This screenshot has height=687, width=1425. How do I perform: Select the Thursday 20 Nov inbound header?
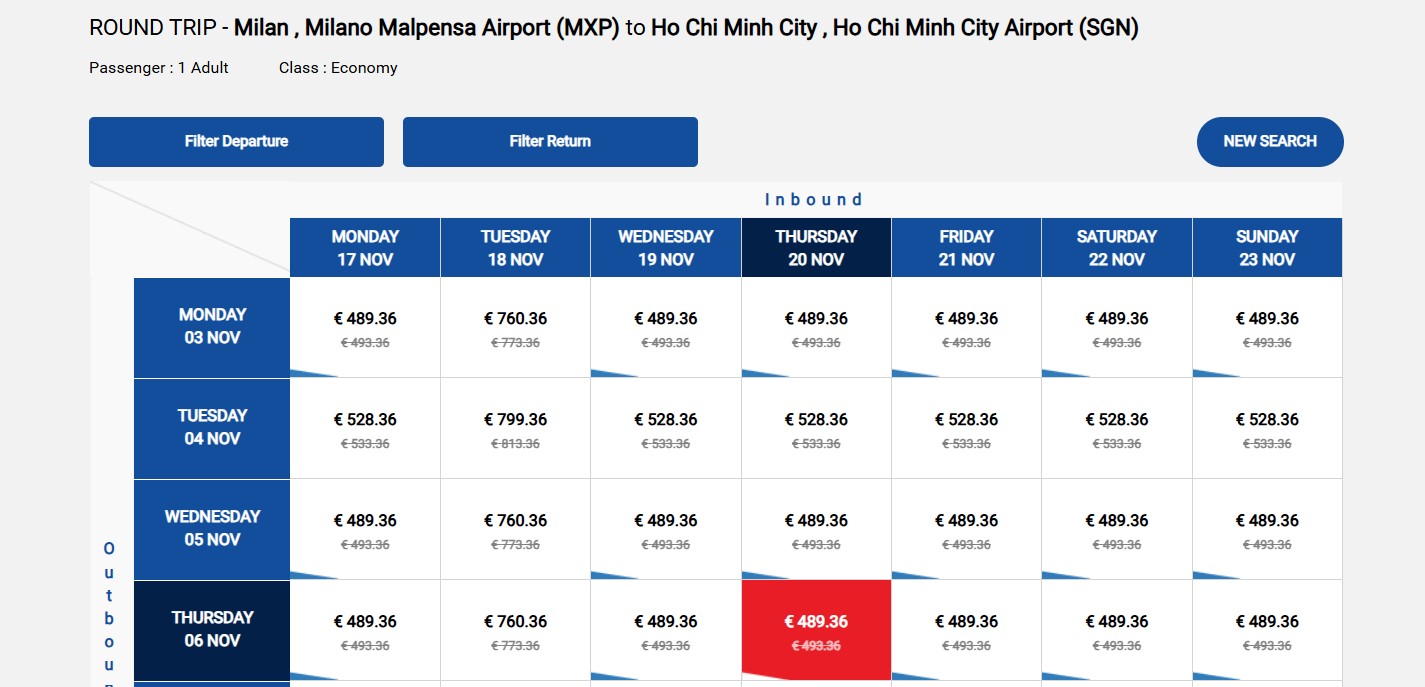coord(816,248)
